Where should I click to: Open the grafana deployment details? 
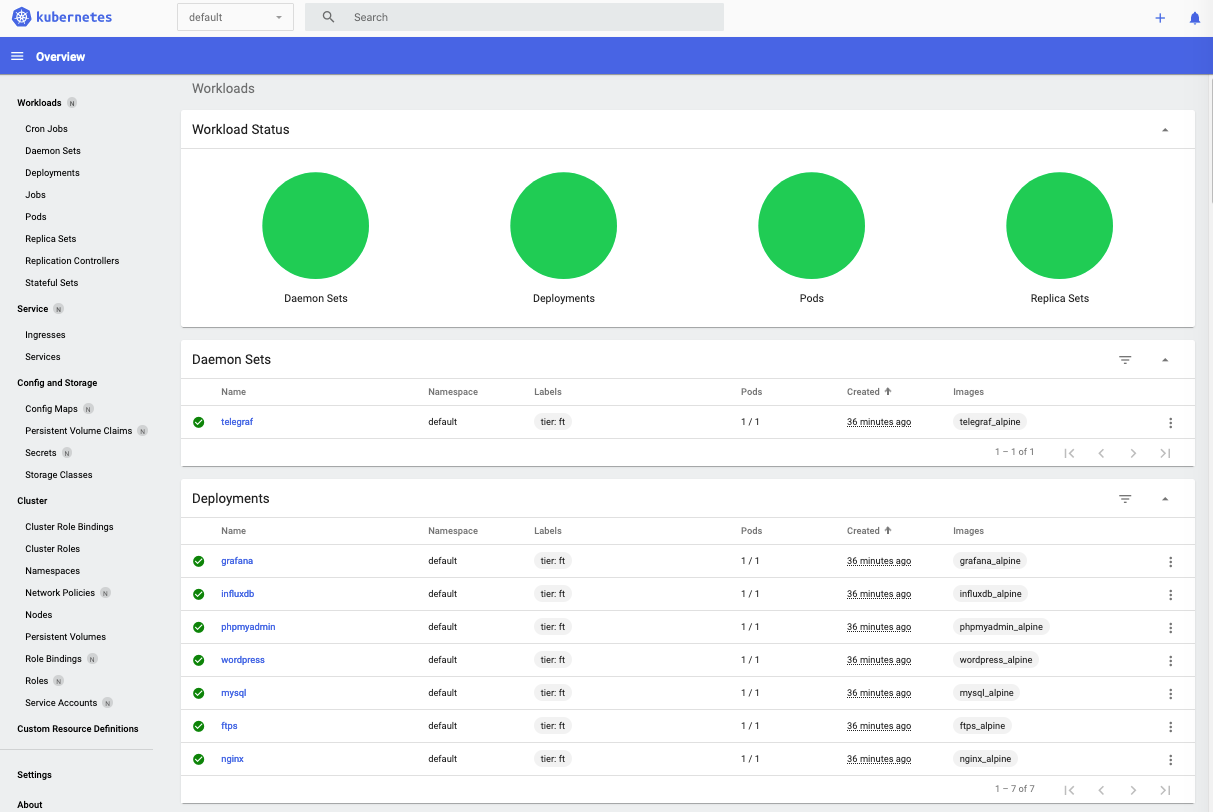tap(237, 560)
